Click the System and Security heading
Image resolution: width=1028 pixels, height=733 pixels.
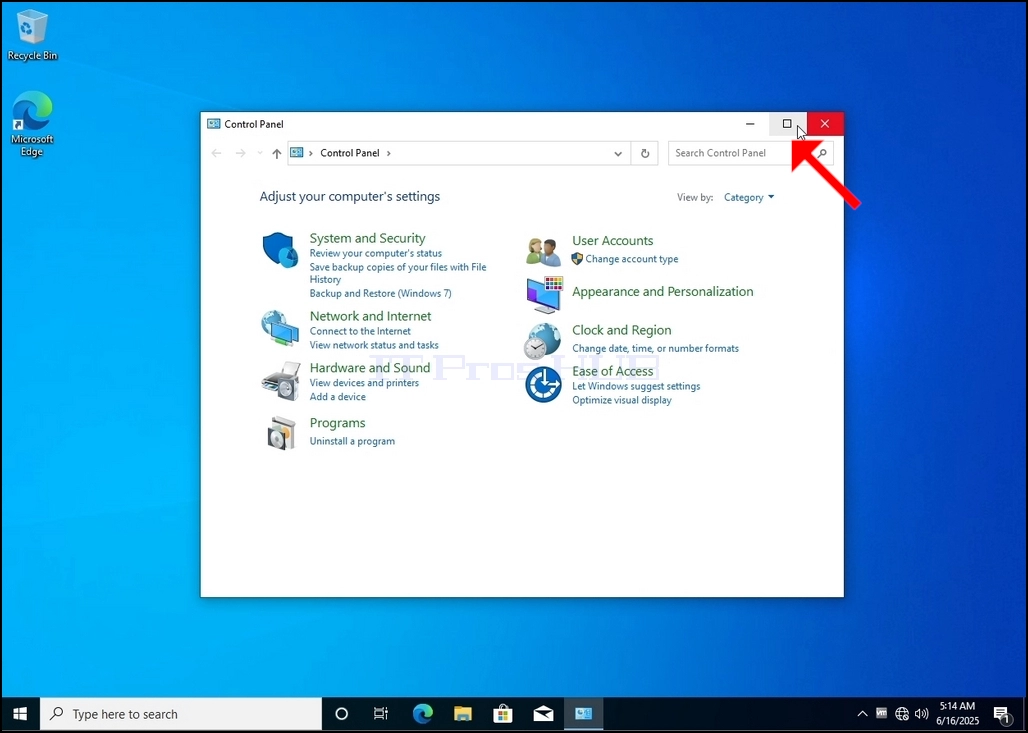pyautogui.click(x=367, y=238)
